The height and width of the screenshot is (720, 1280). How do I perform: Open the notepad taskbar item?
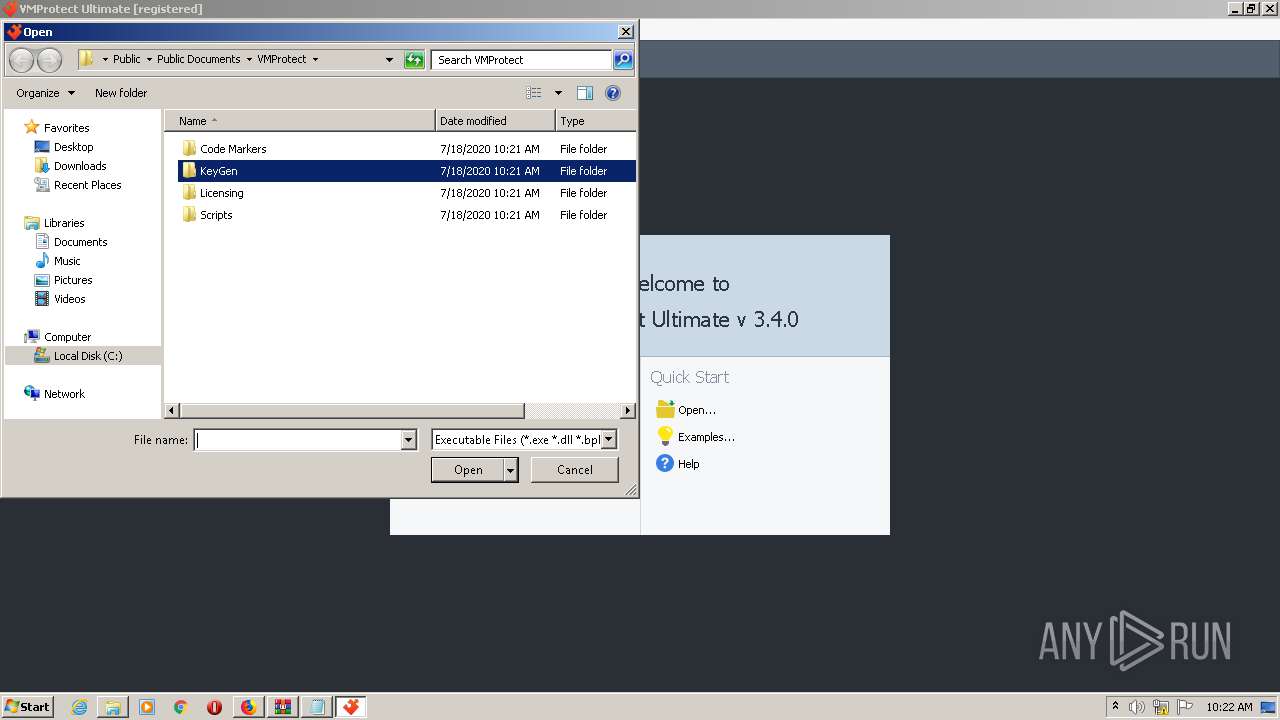point(316,707)
